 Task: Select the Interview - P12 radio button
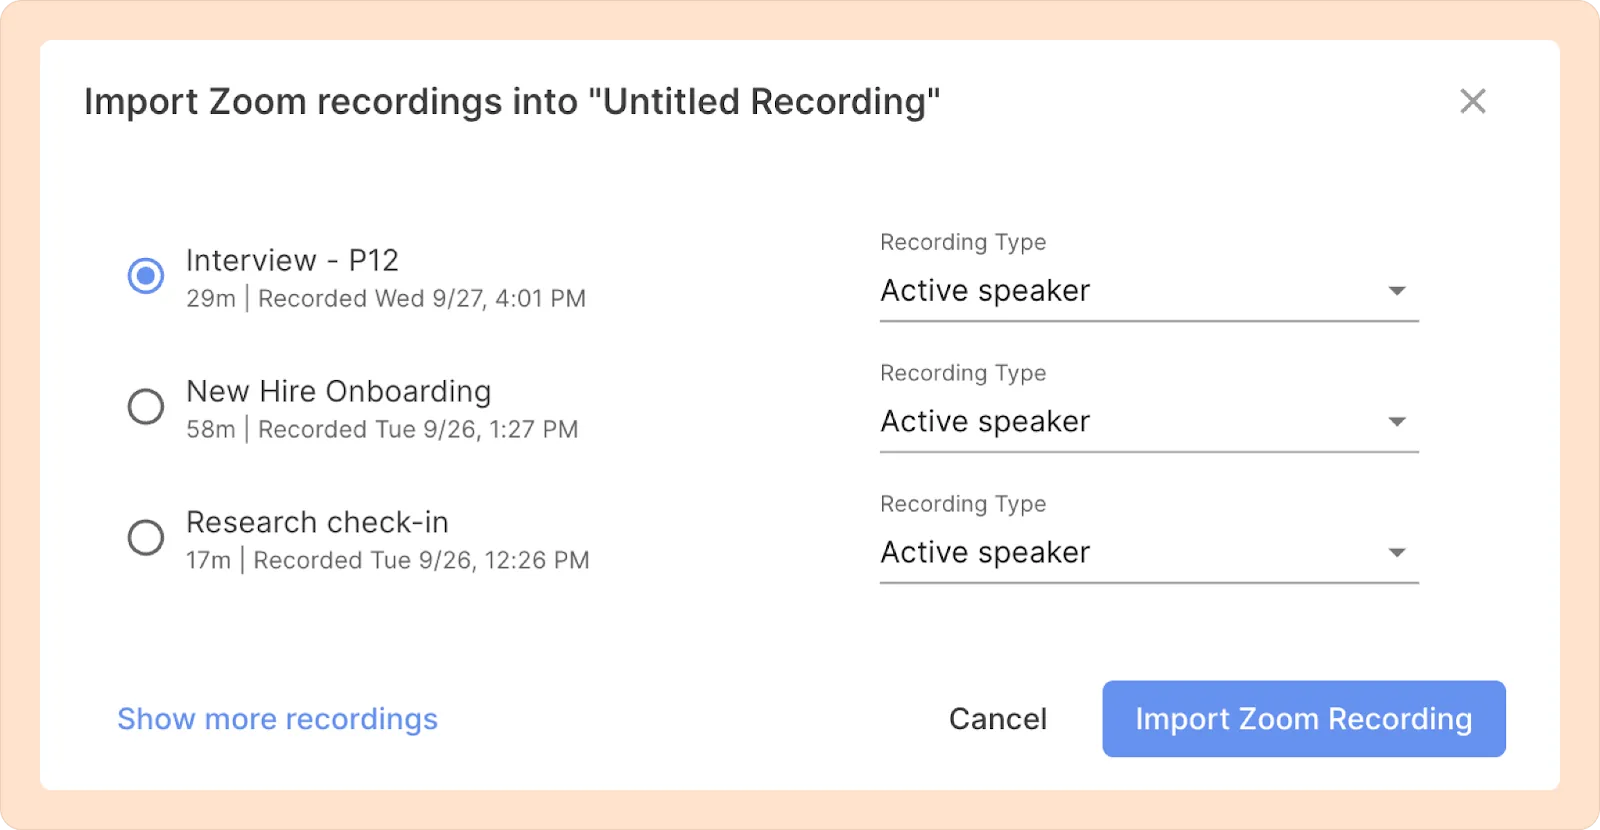coord(146,275)
